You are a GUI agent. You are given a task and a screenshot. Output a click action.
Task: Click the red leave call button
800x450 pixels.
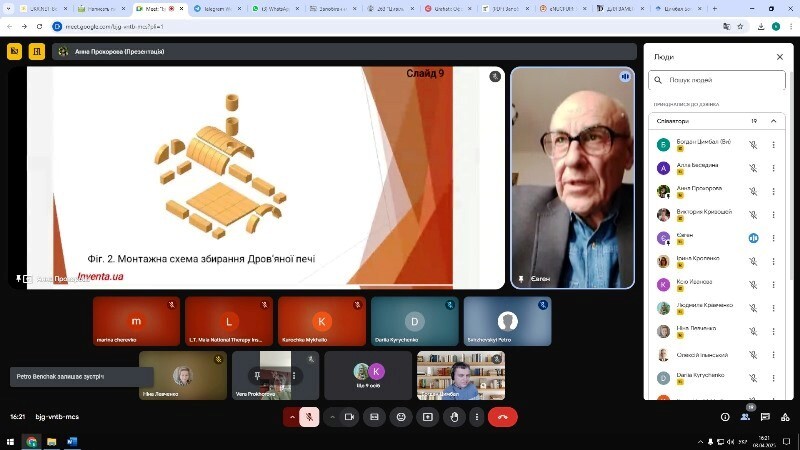coord(502,417)
